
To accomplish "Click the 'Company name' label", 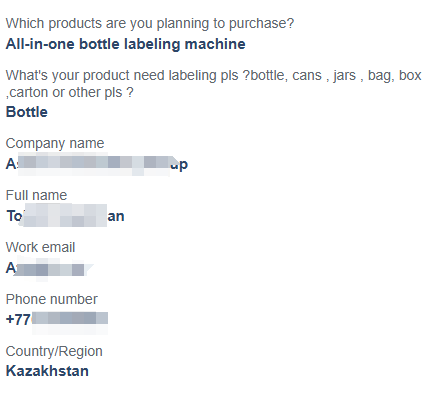I will (55, 143).
